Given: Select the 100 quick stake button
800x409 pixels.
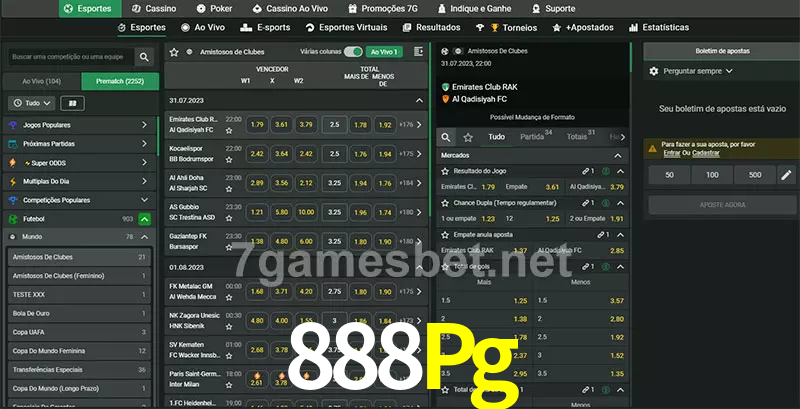Looking at the screenshot, I should pyautogui.click(x=710, y=175).
